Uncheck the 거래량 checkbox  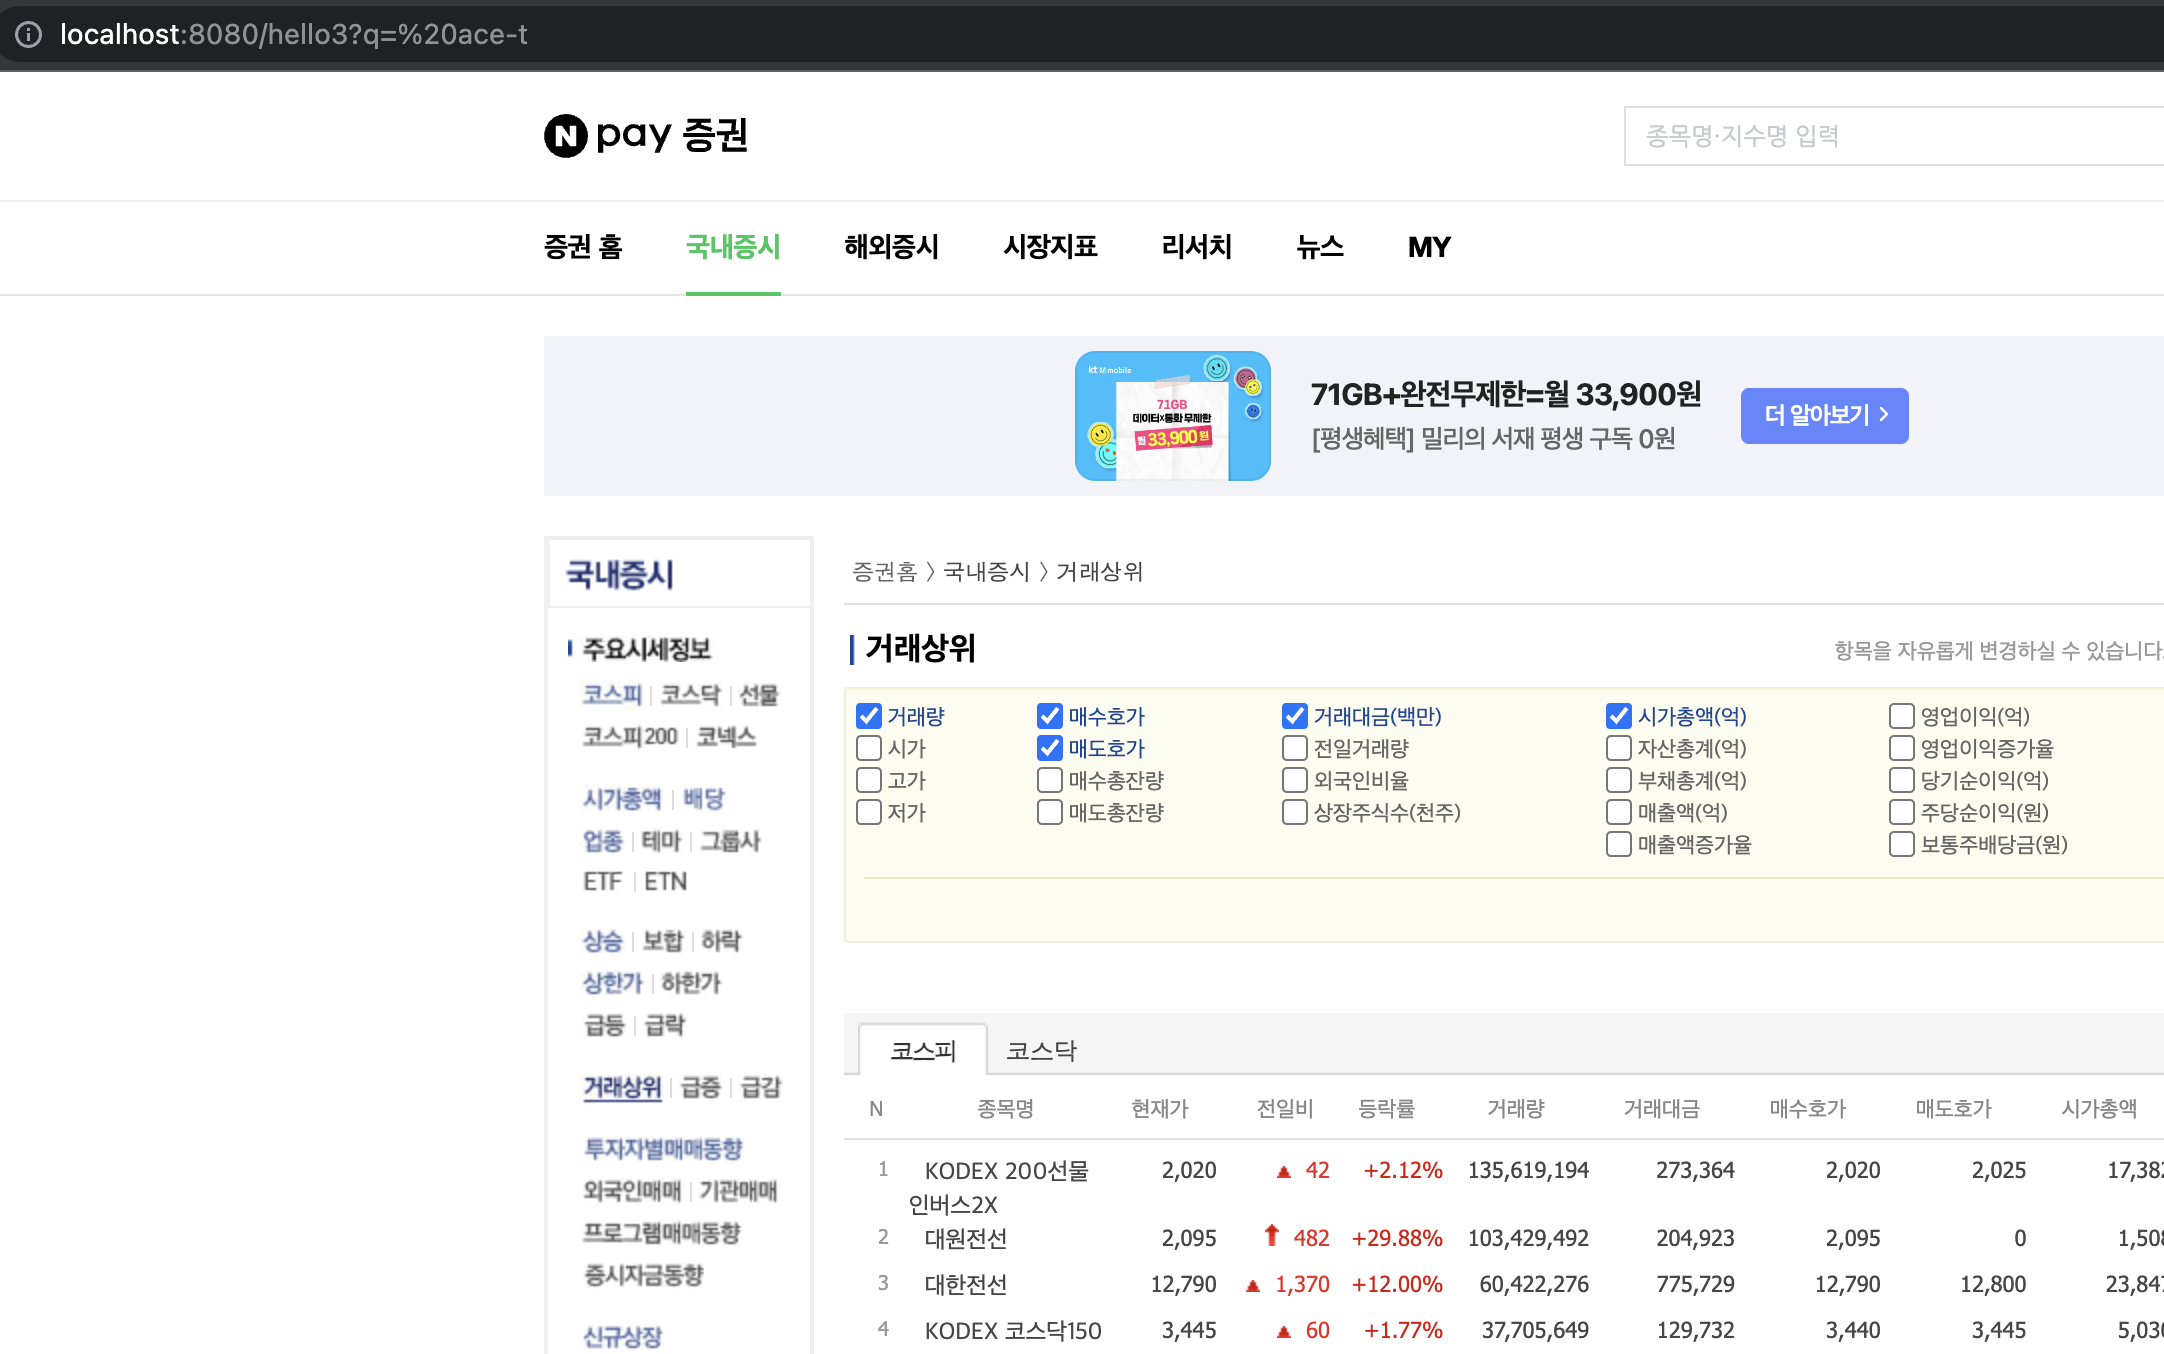869,716
